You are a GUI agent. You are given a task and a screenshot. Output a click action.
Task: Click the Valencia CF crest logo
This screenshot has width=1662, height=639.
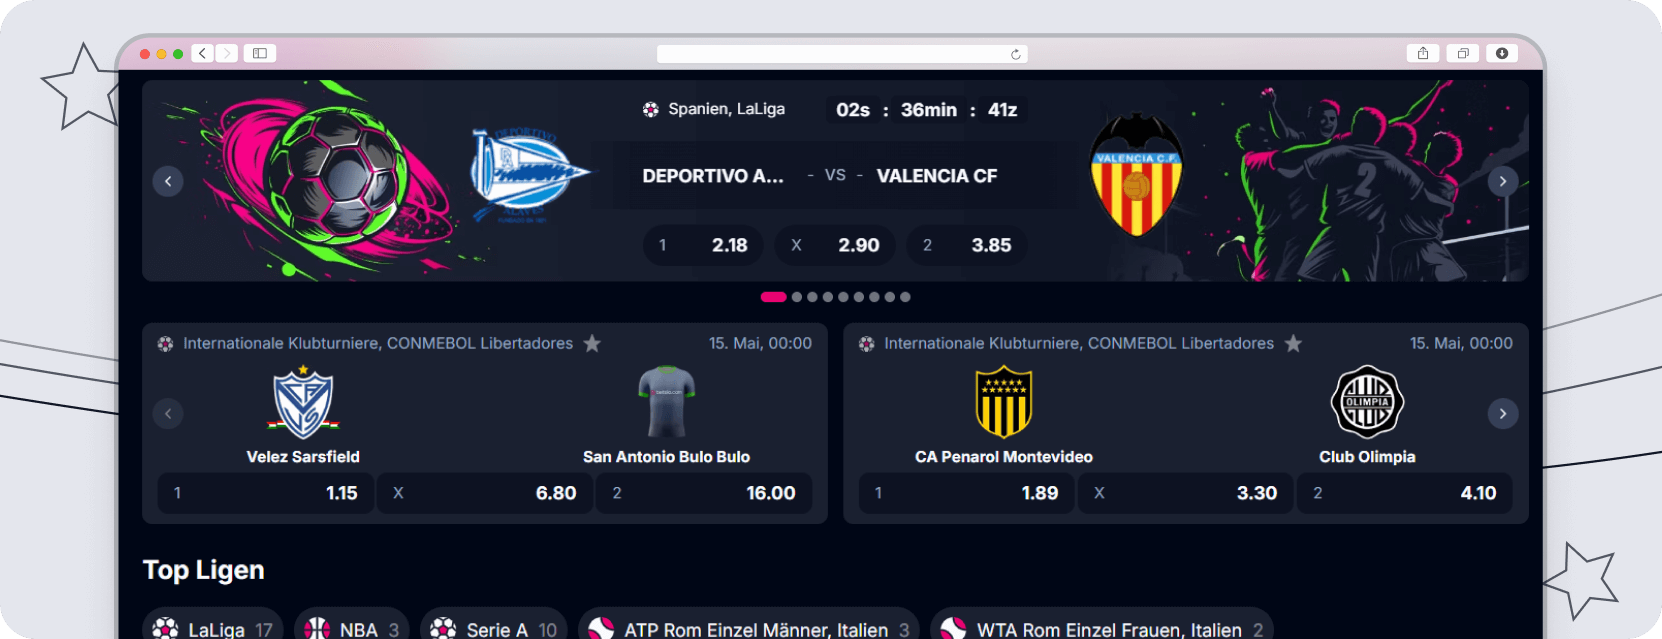1137,176
